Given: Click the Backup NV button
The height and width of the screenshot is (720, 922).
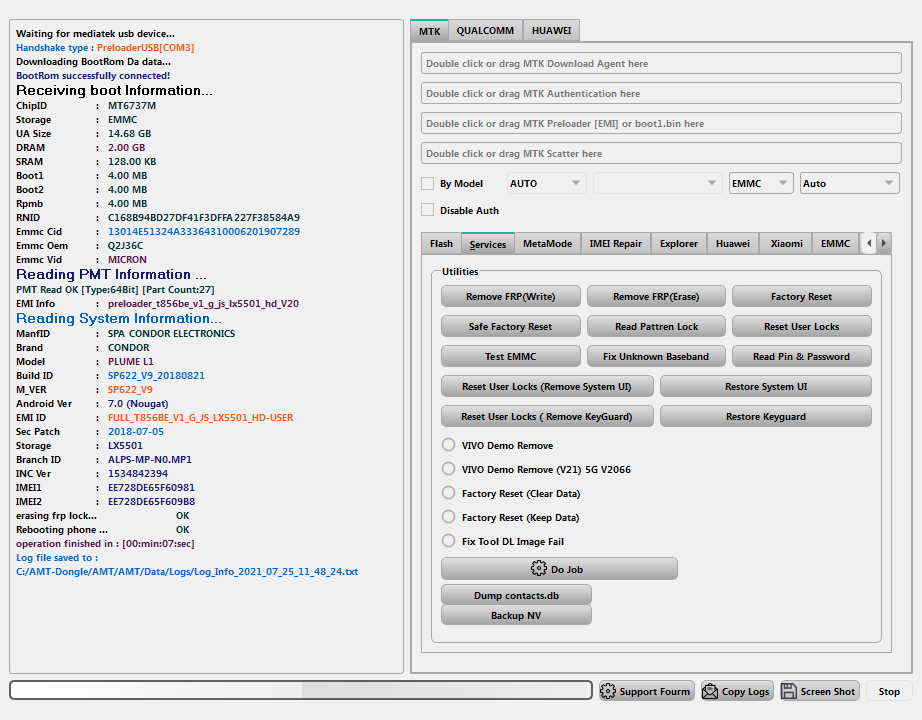Looking at the screenshot, I should tap(516, 615).
